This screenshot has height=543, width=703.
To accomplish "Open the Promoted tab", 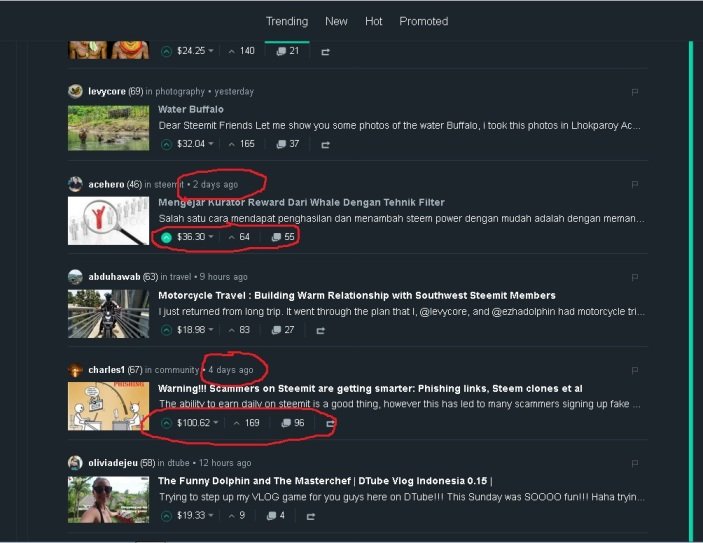I will tap(424, 22).
